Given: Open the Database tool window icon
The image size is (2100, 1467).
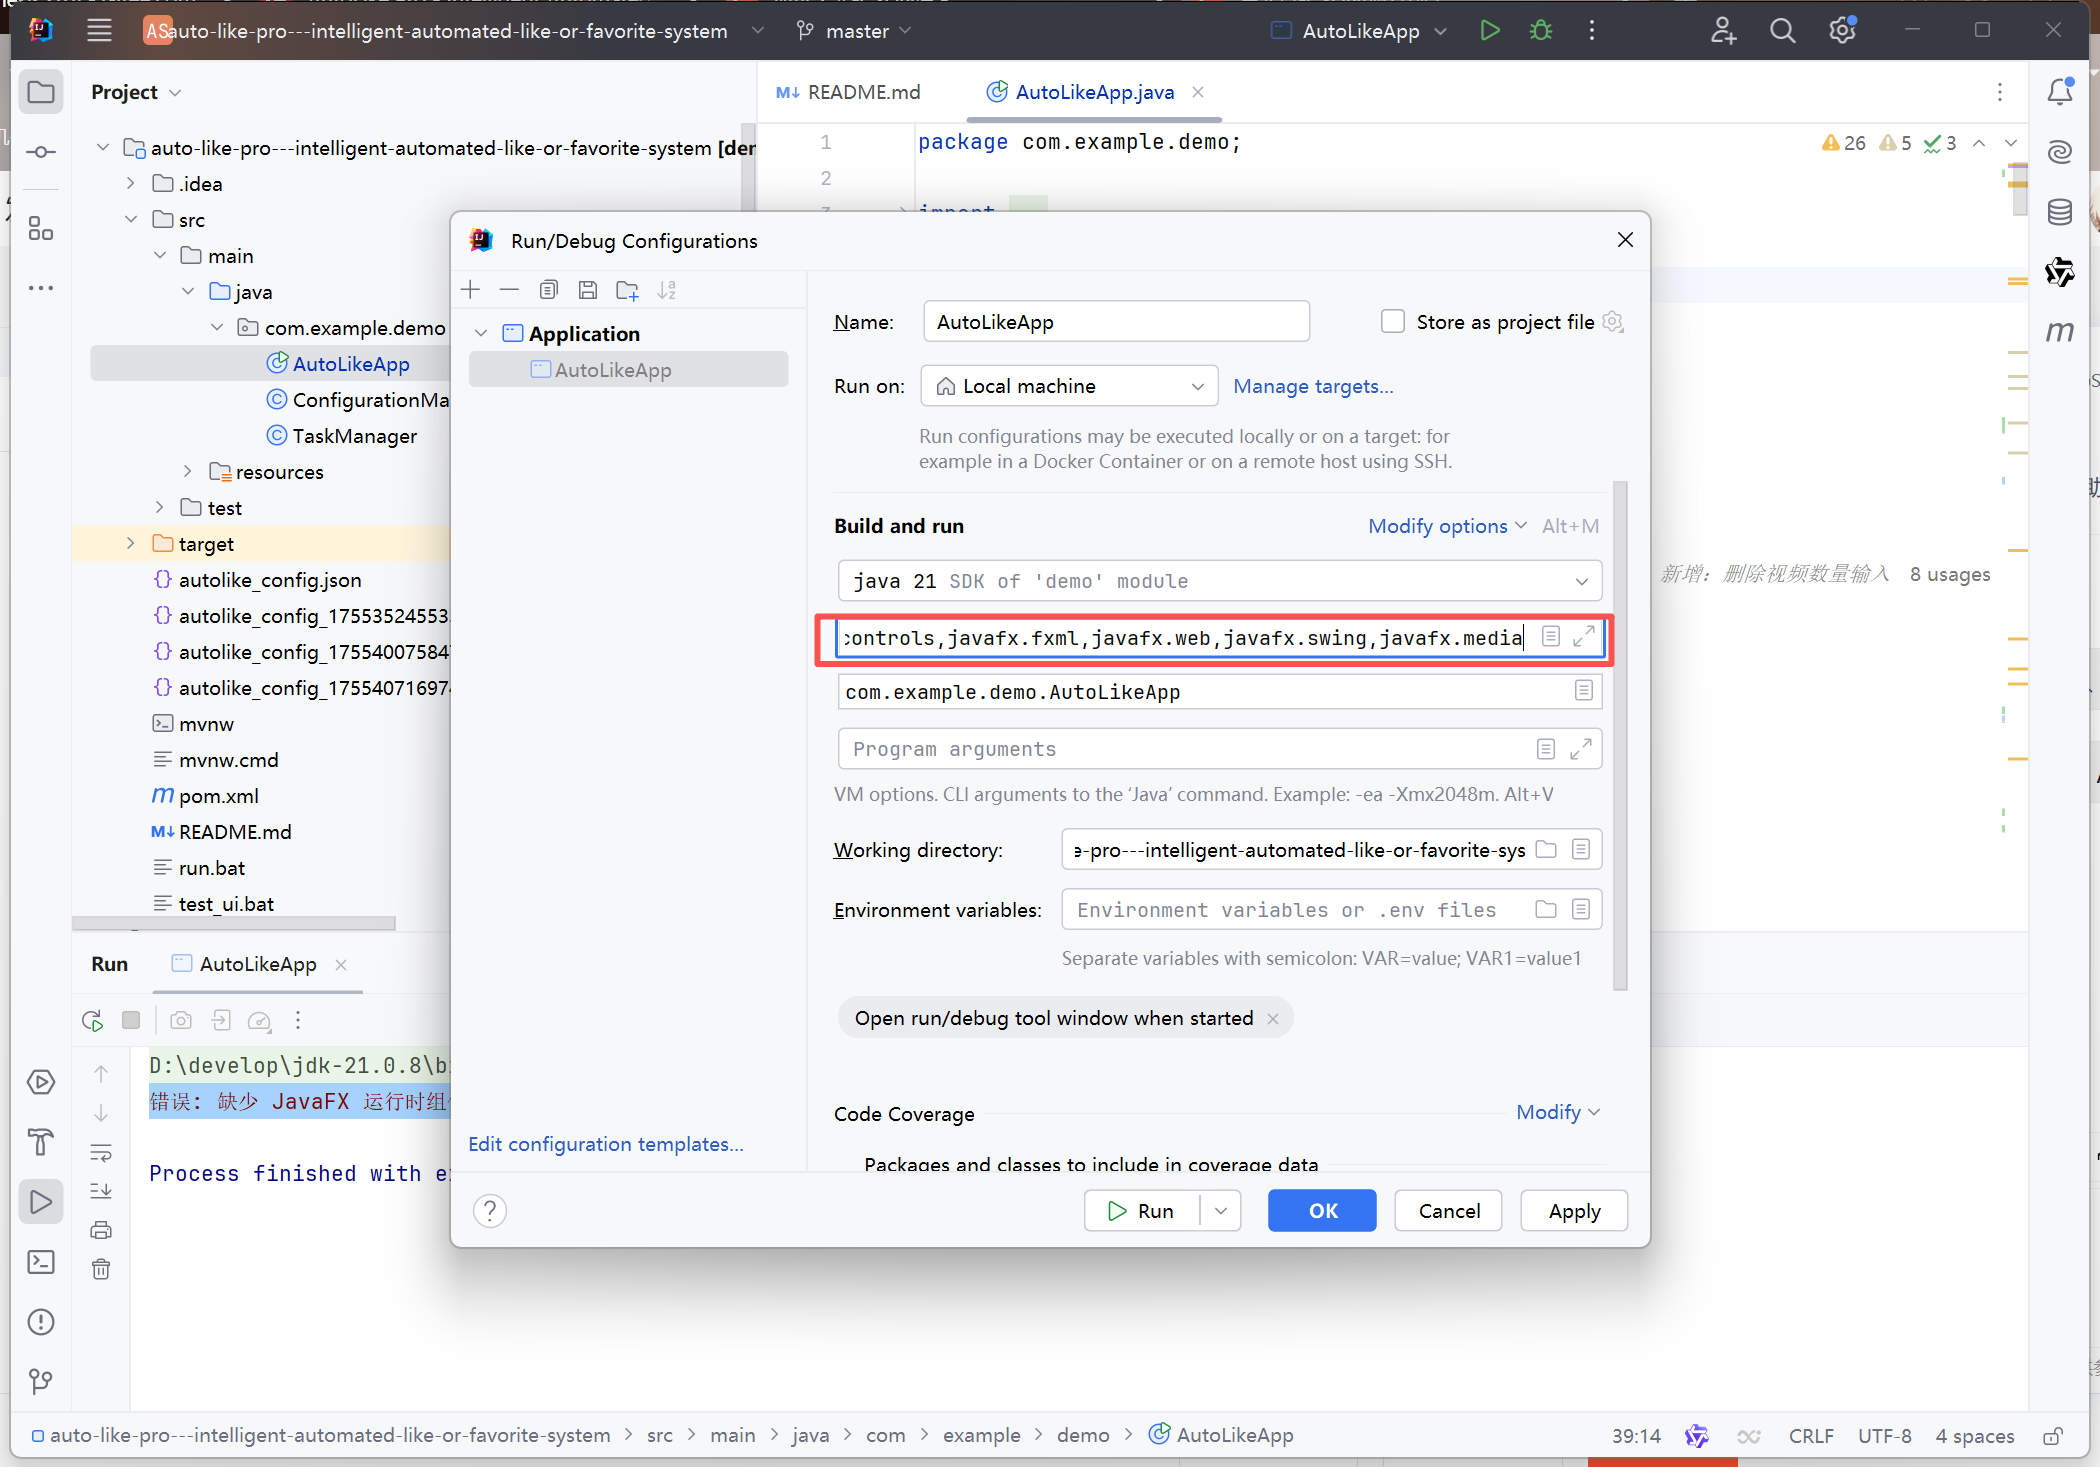Looking at the screenshot, I should pos(2059,212).
